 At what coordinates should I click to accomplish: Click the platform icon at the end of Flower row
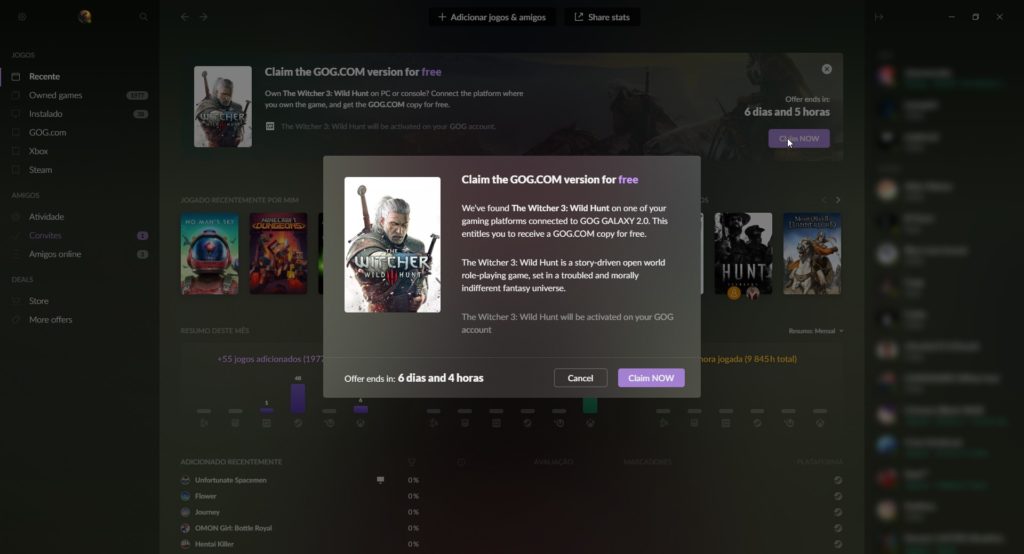[838, 496]
